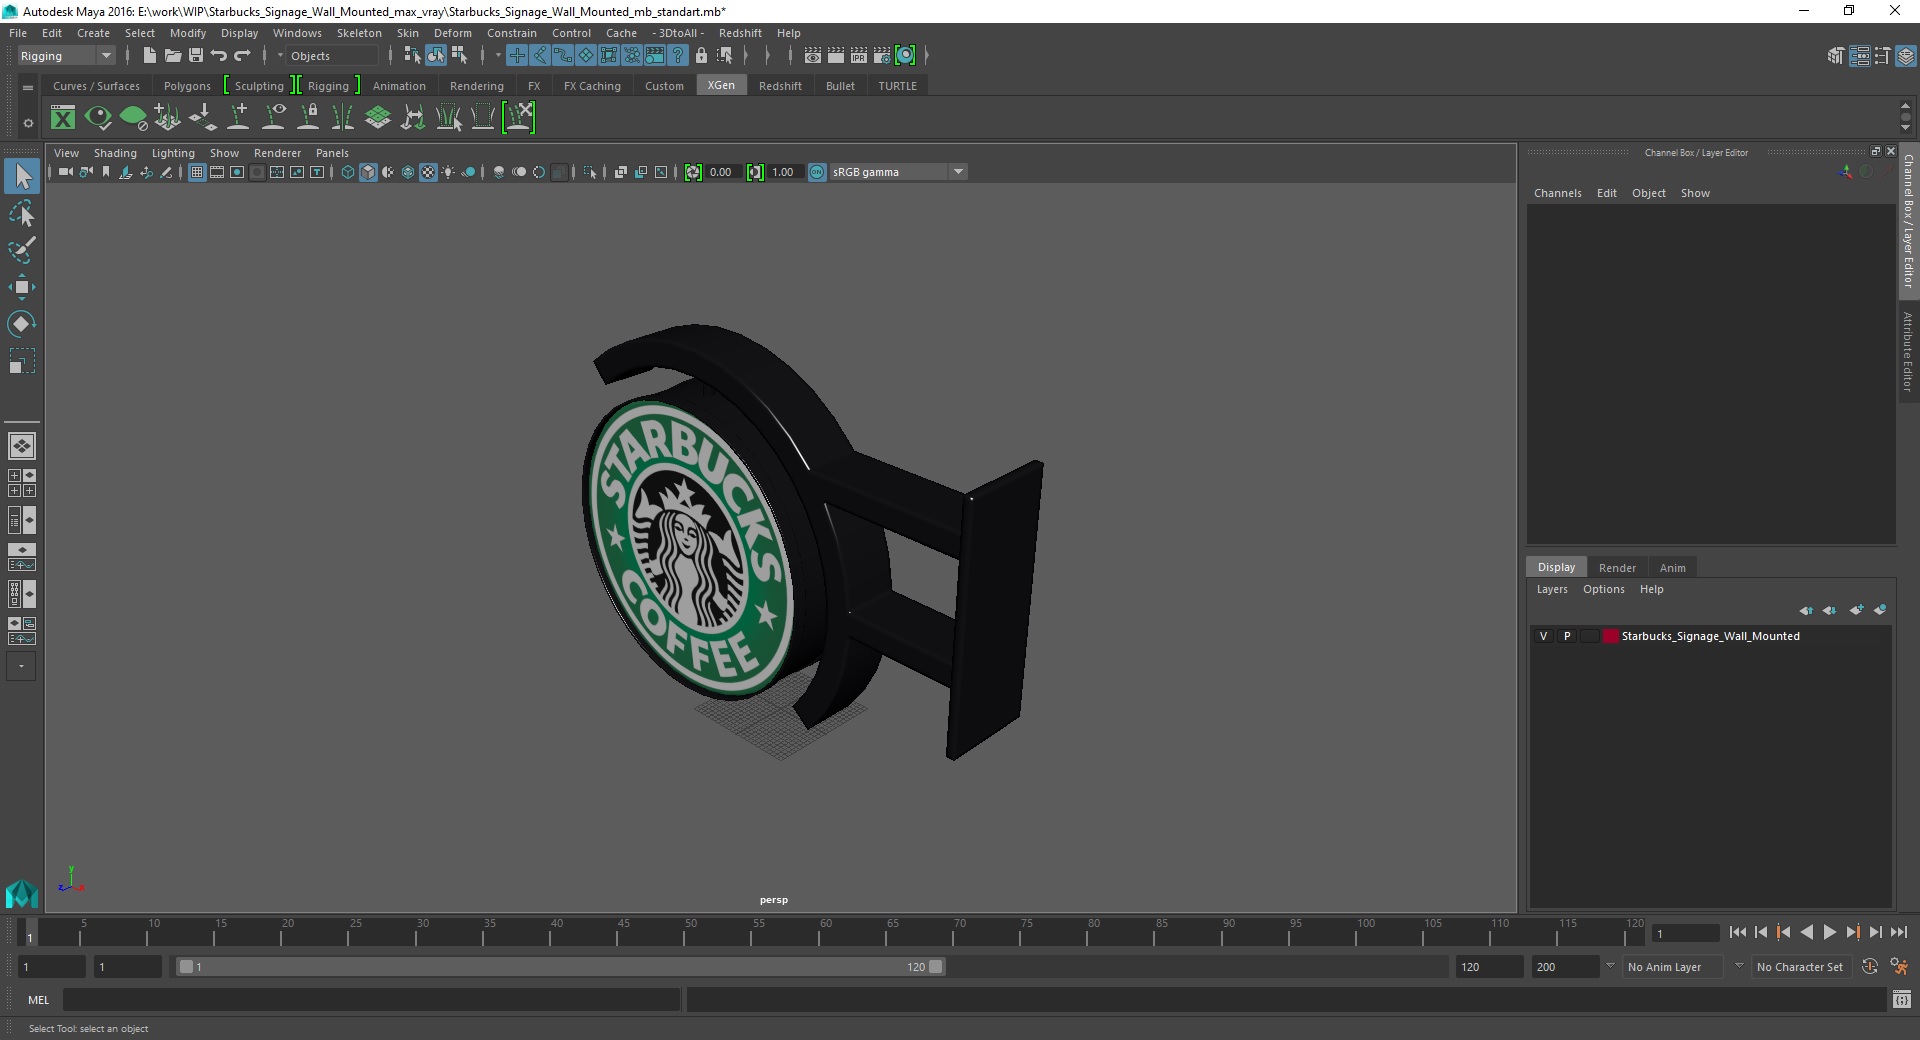Click the shelf scroll down arrow
Image resolution: width=1920 pixels, height=1040 pixels.
(1905, 129)
